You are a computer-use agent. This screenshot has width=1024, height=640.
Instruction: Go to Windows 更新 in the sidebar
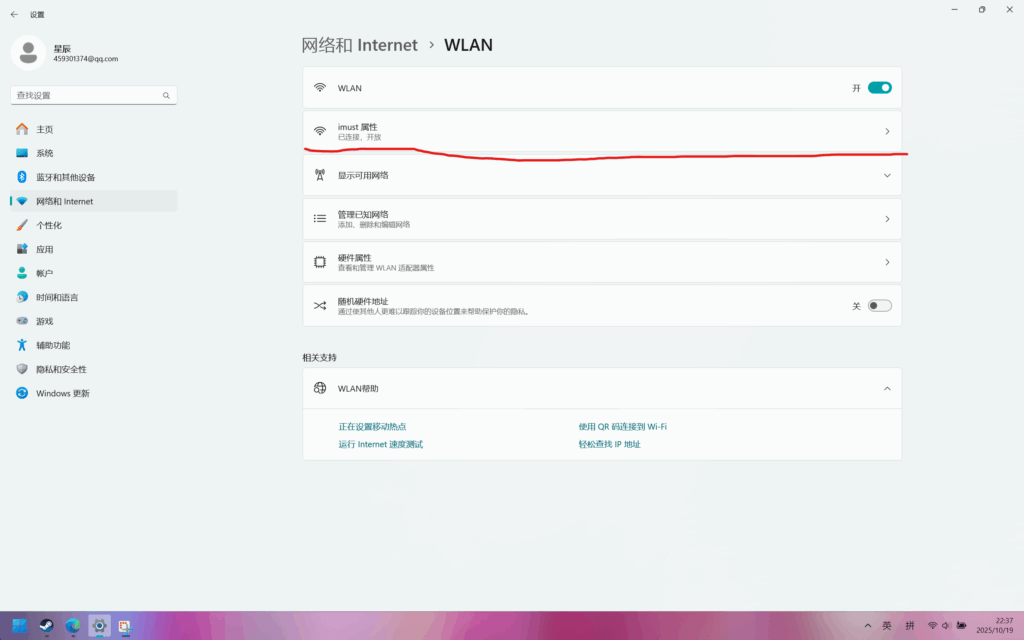pos(62,393)
